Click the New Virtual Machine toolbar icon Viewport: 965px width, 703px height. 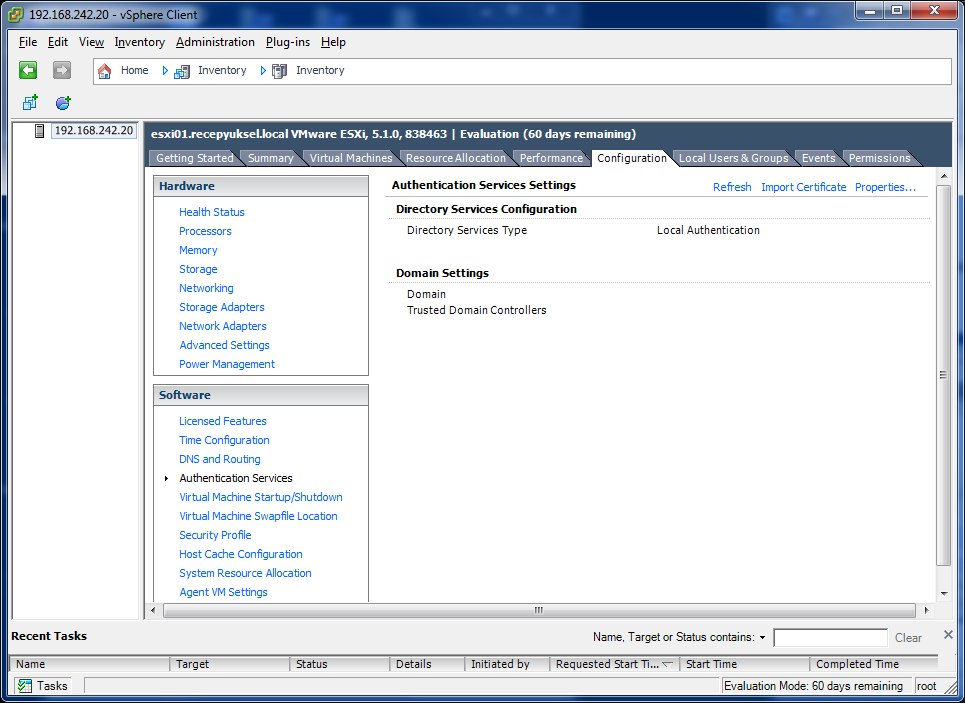30,102
